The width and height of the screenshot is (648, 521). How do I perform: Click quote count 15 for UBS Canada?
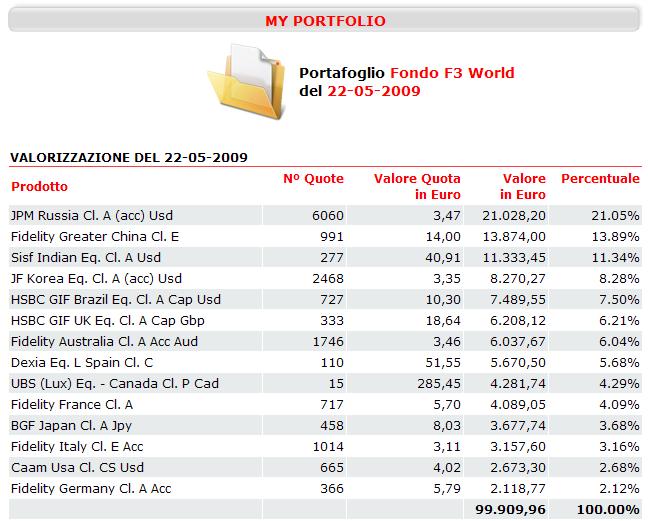336,384
